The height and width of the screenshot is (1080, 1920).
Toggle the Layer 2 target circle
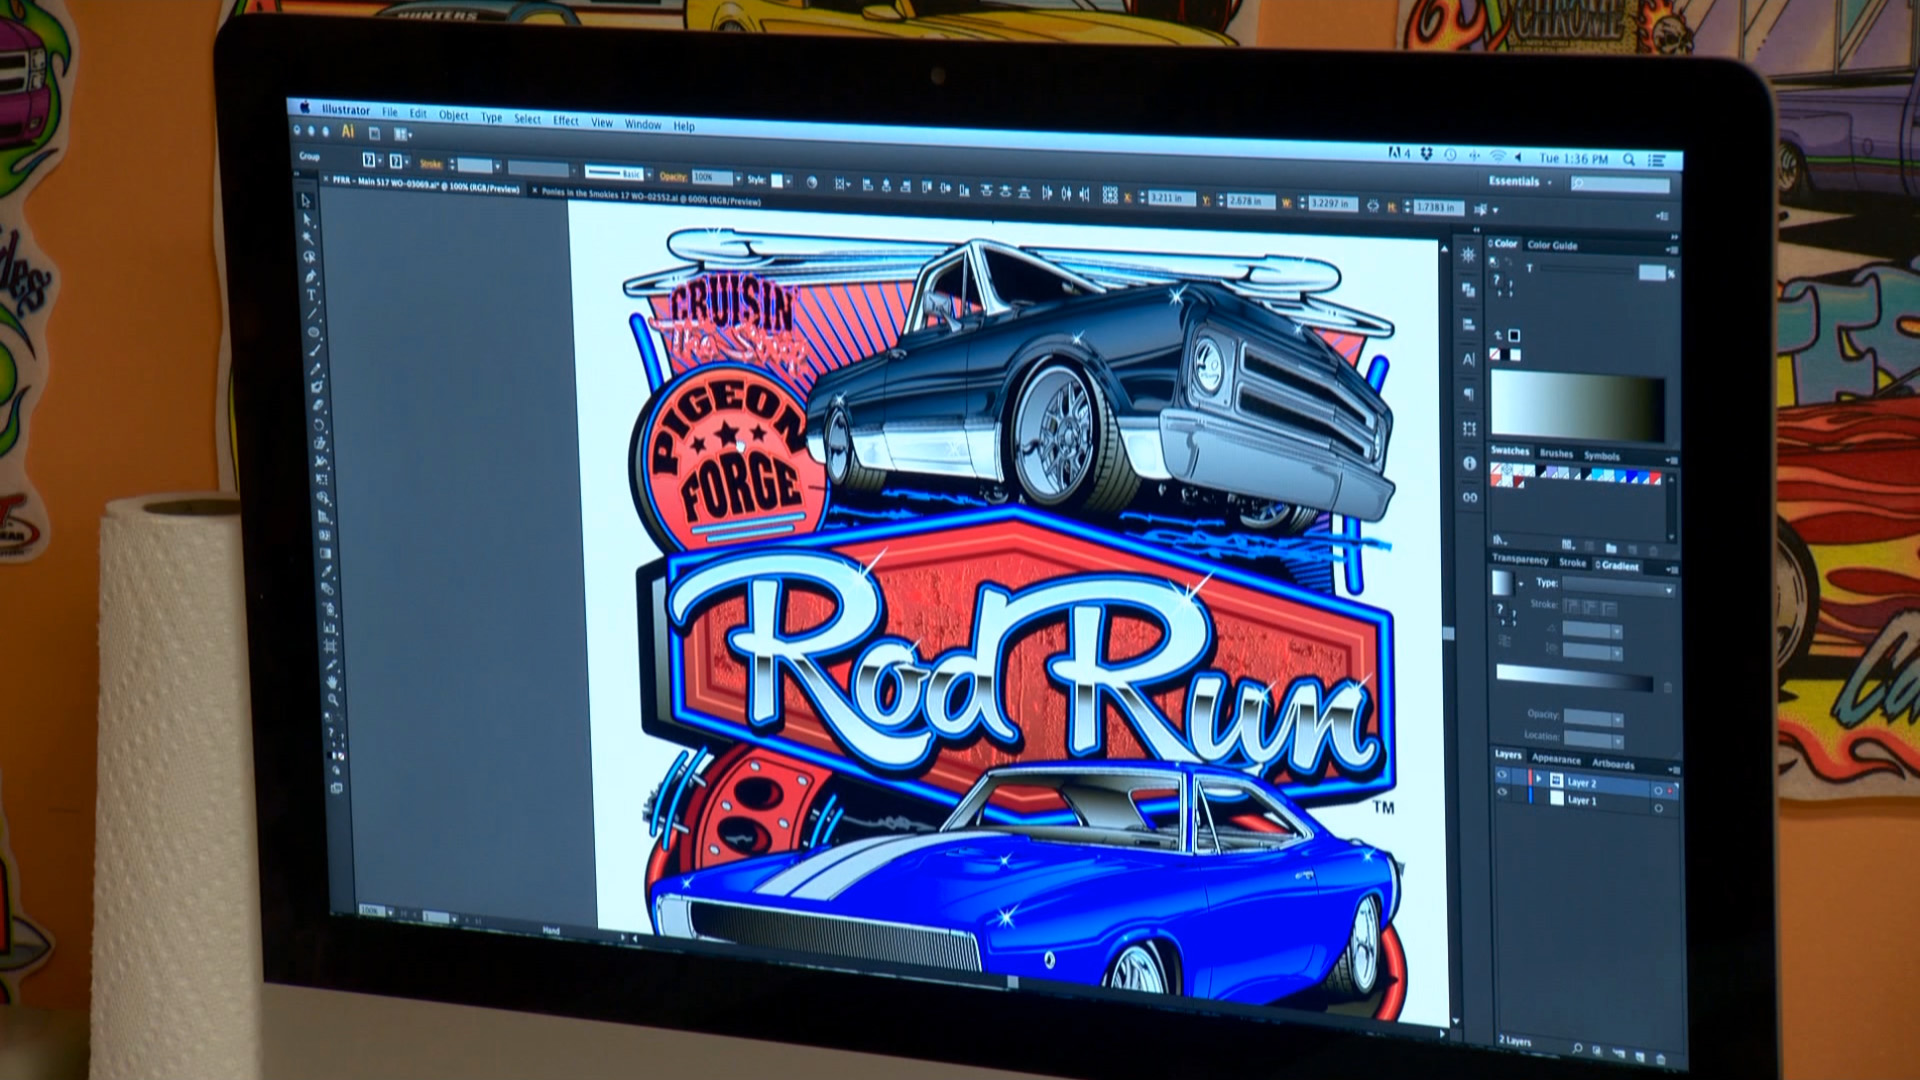(x=1658, y=790)
